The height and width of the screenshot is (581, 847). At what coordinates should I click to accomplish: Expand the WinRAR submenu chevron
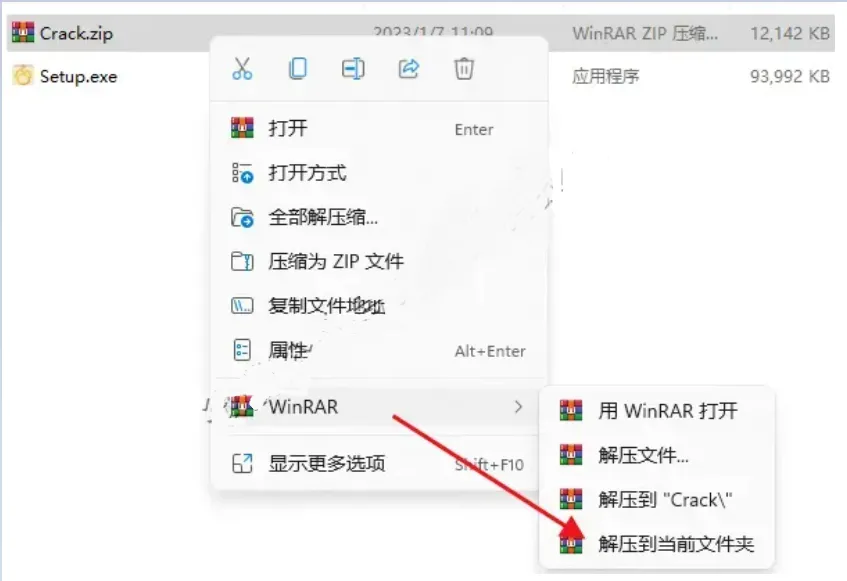[518, 407]
